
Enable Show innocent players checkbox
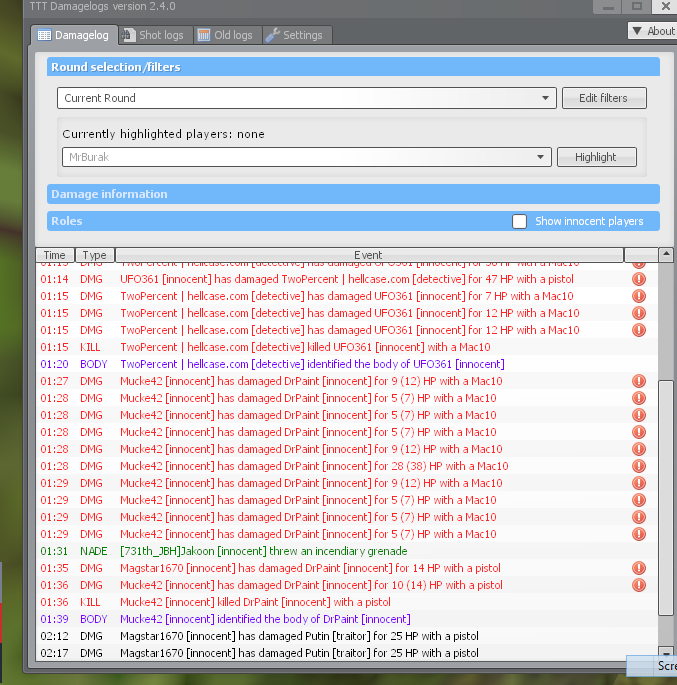[519, 221]
